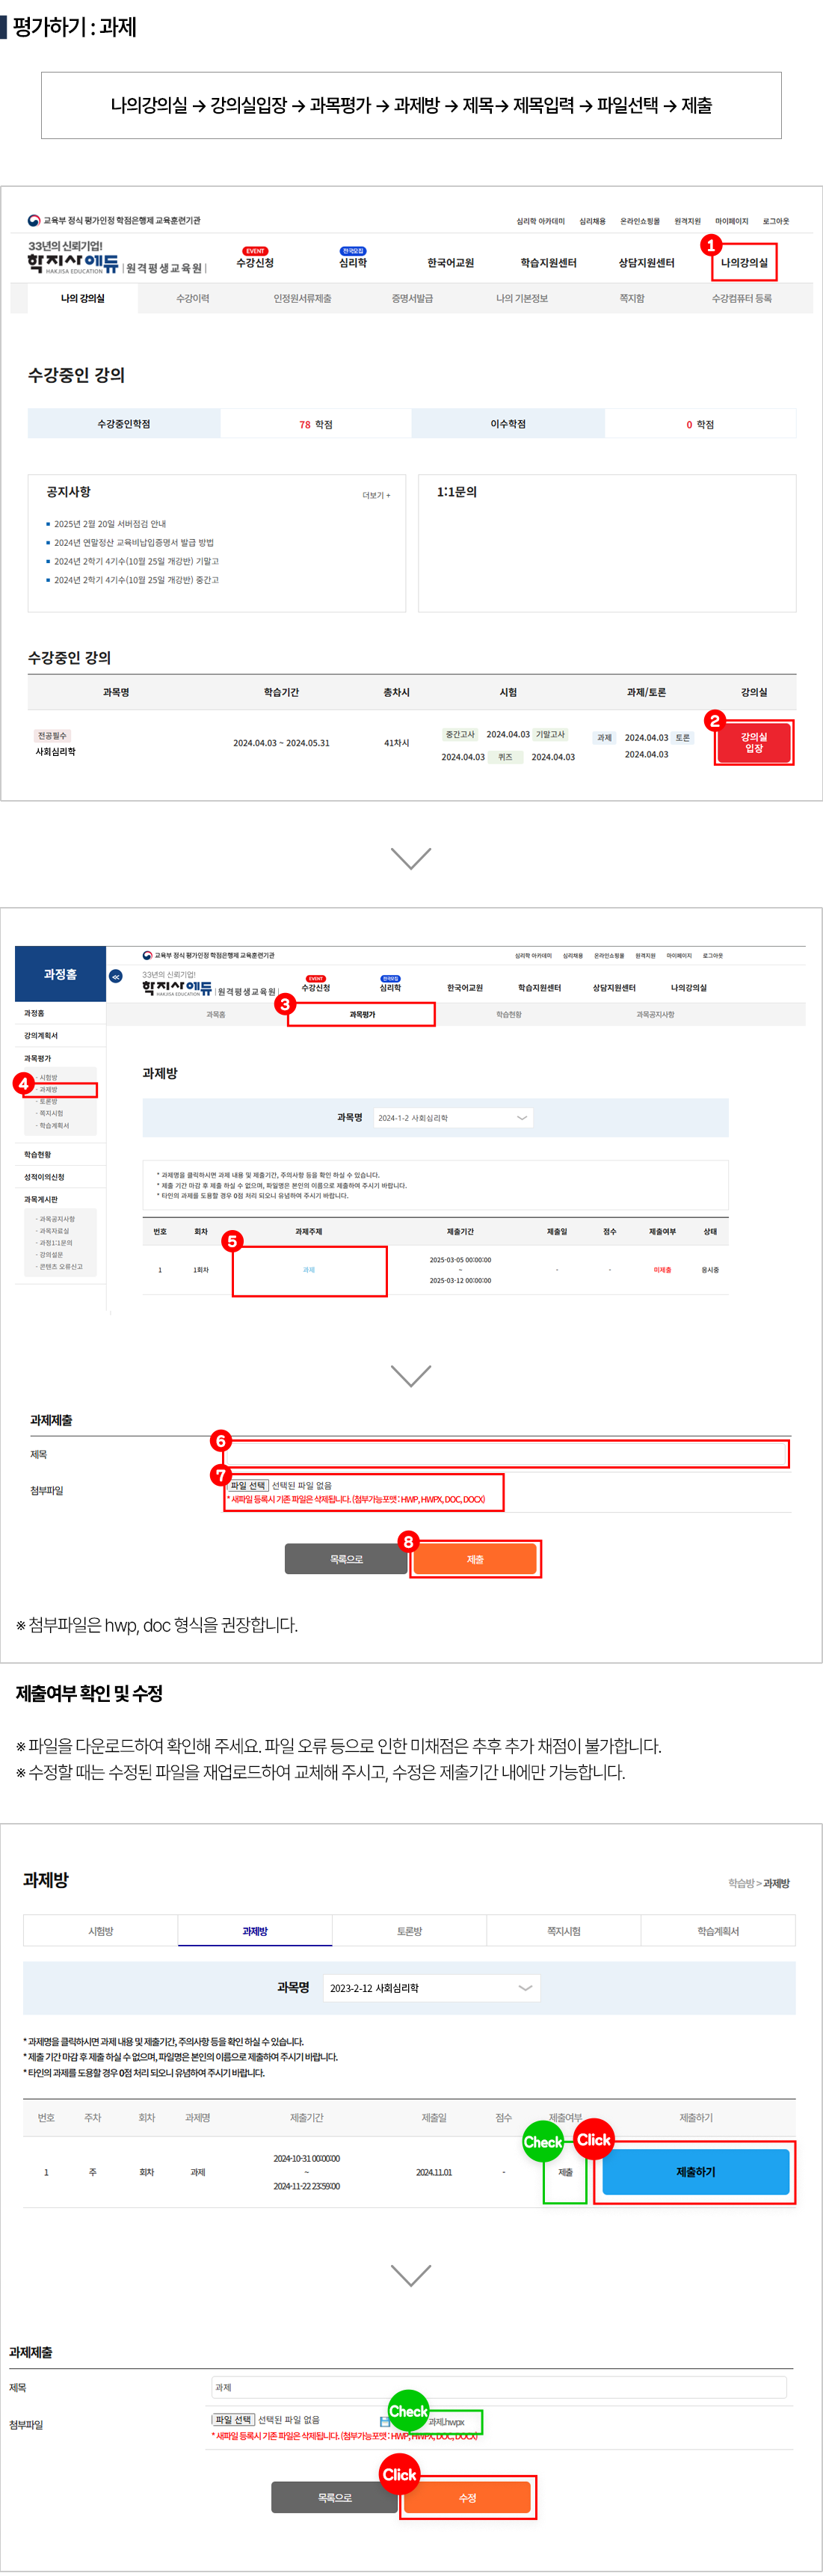Click the 과정홈 blue sidebar header

pos(60,974)
